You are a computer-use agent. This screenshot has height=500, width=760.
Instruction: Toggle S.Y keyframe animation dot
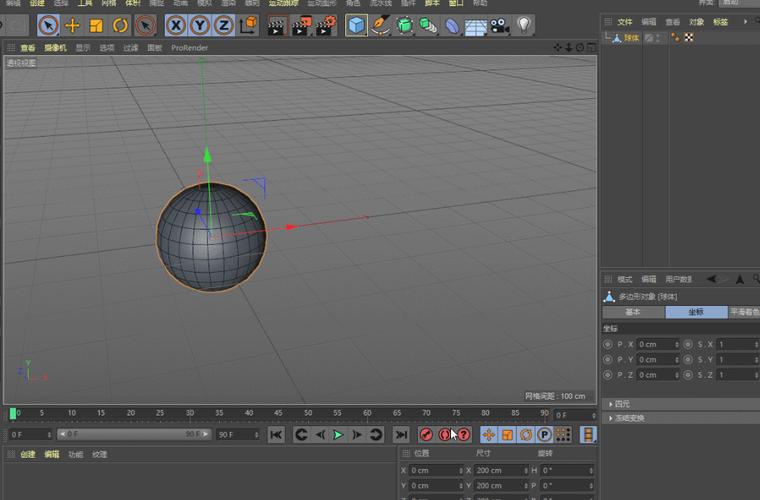[688, 359]
